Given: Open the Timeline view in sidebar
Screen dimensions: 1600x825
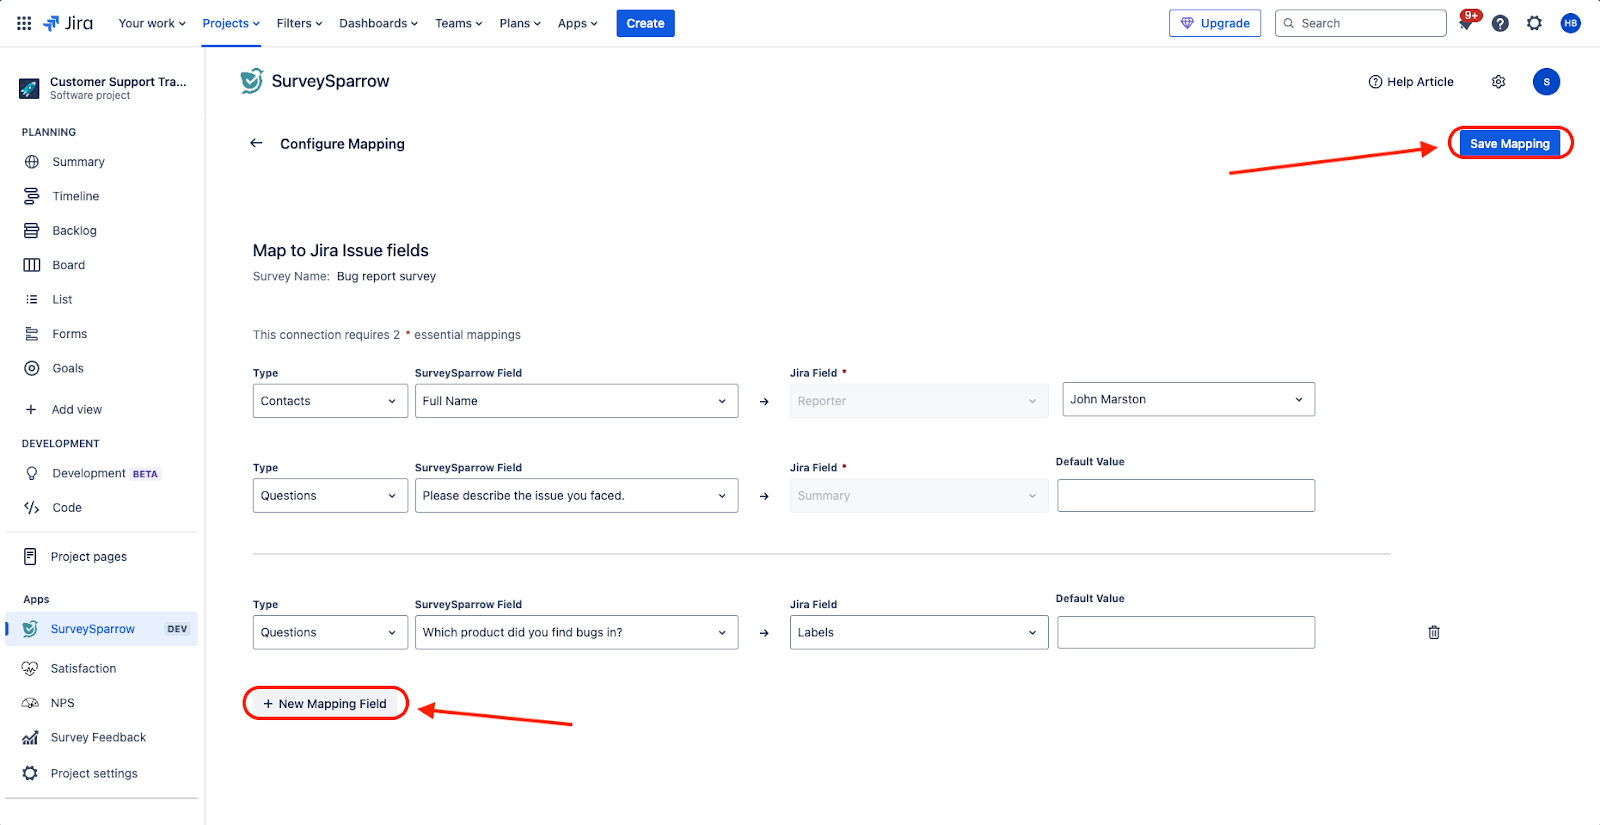Looking at the screenshot, I should 76,196.
